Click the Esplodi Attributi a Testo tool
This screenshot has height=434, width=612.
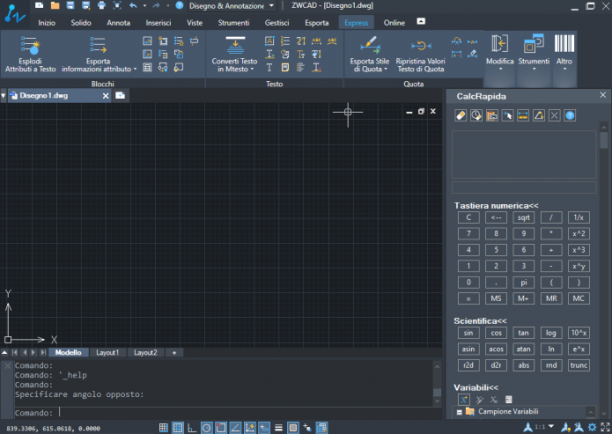30,54
